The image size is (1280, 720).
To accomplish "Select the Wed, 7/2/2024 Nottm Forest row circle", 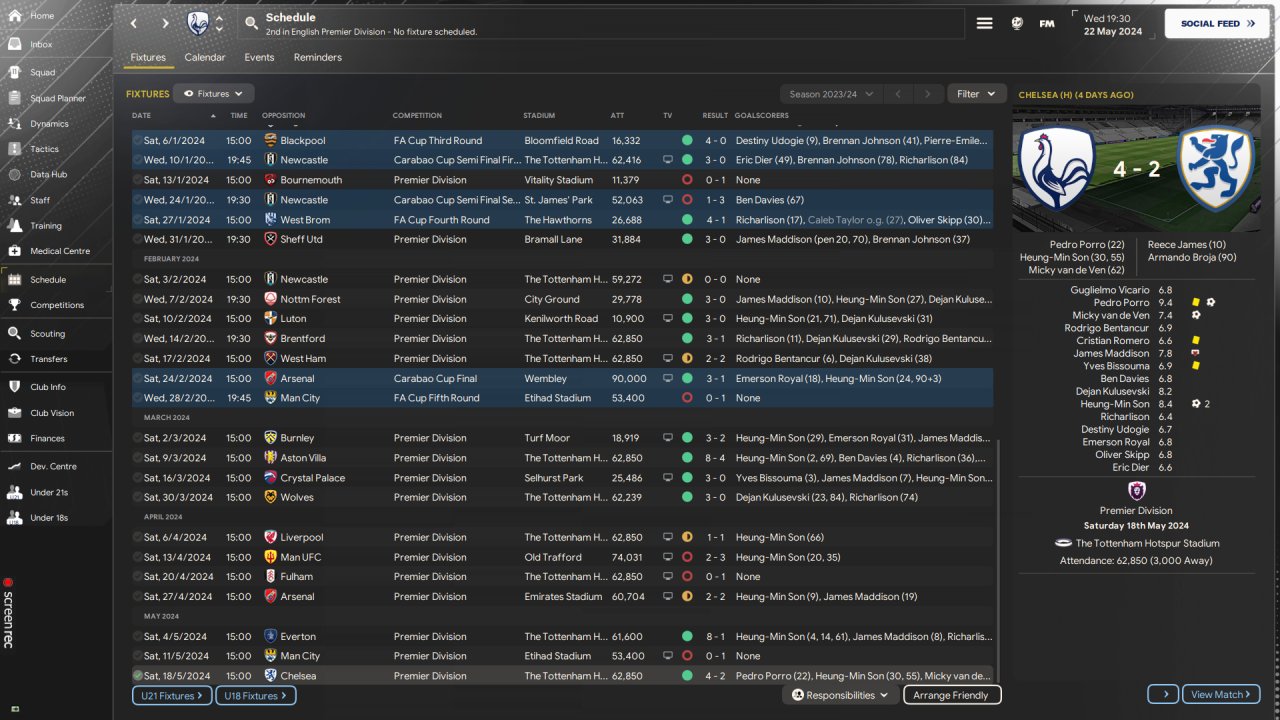I will point(137,299).
